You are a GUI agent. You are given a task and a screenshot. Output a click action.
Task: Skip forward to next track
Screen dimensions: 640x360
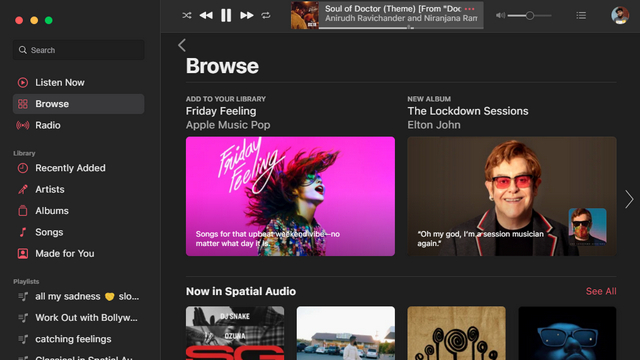(247, 16)
